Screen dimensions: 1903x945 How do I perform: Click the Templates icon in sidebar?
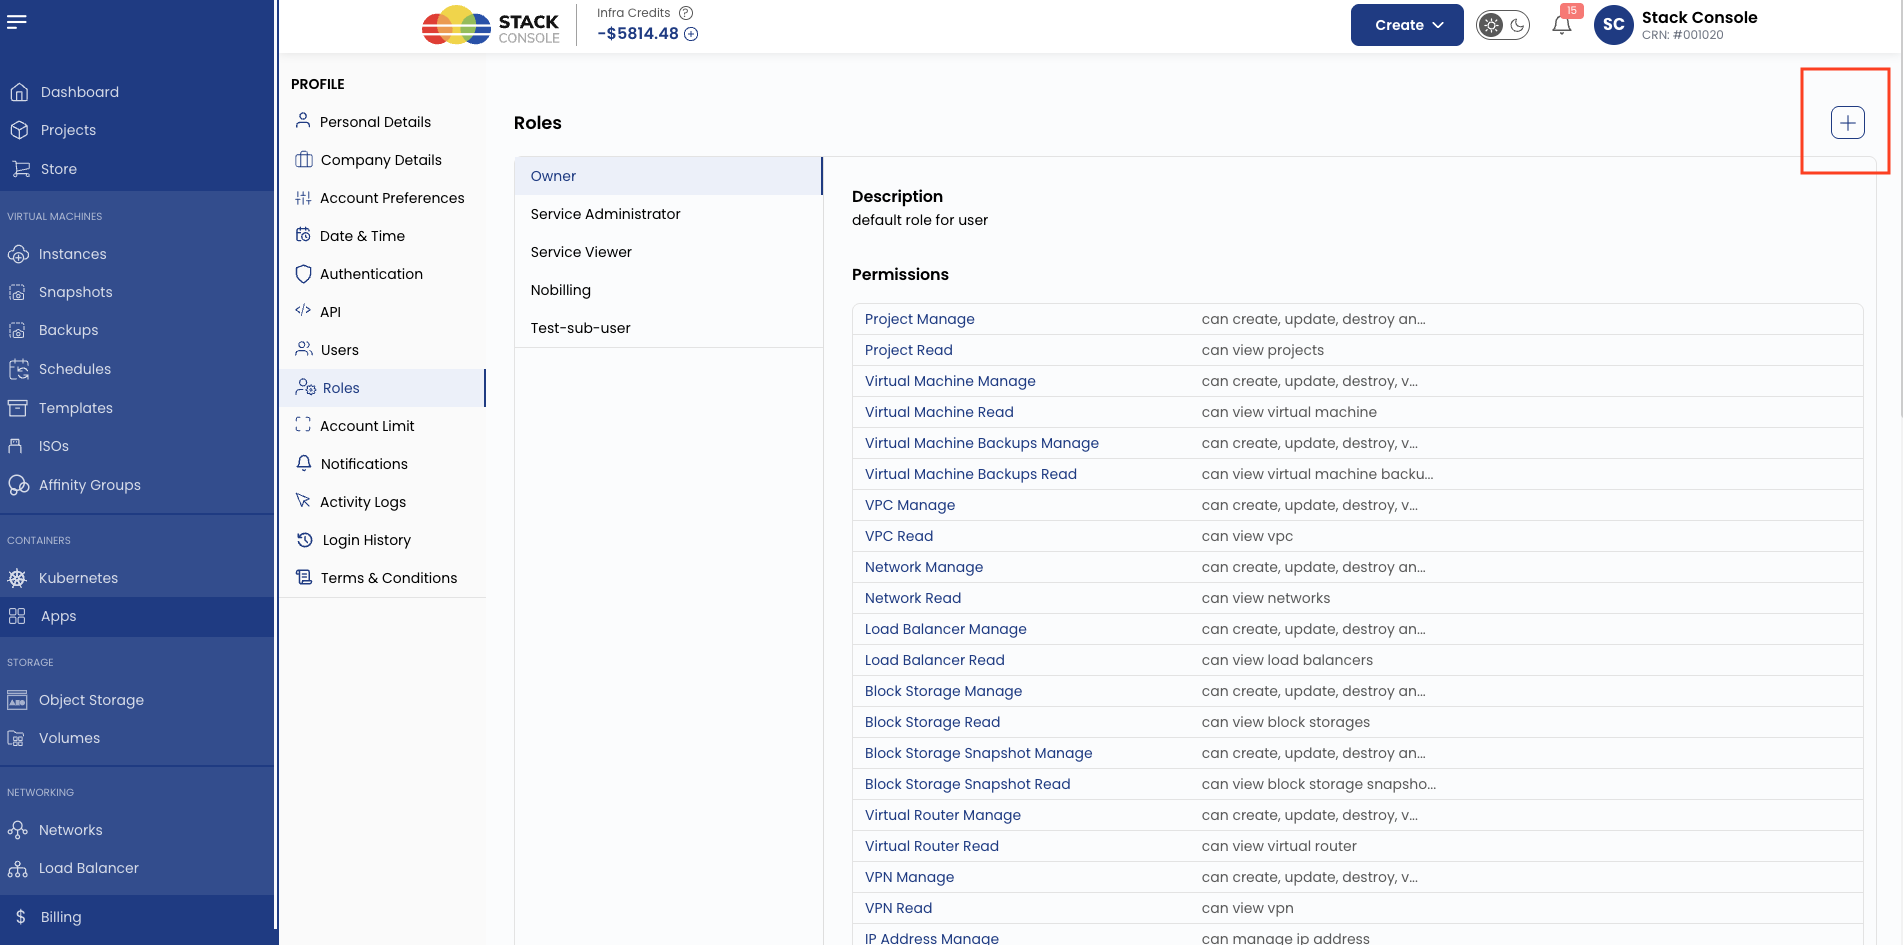[18, 408]
